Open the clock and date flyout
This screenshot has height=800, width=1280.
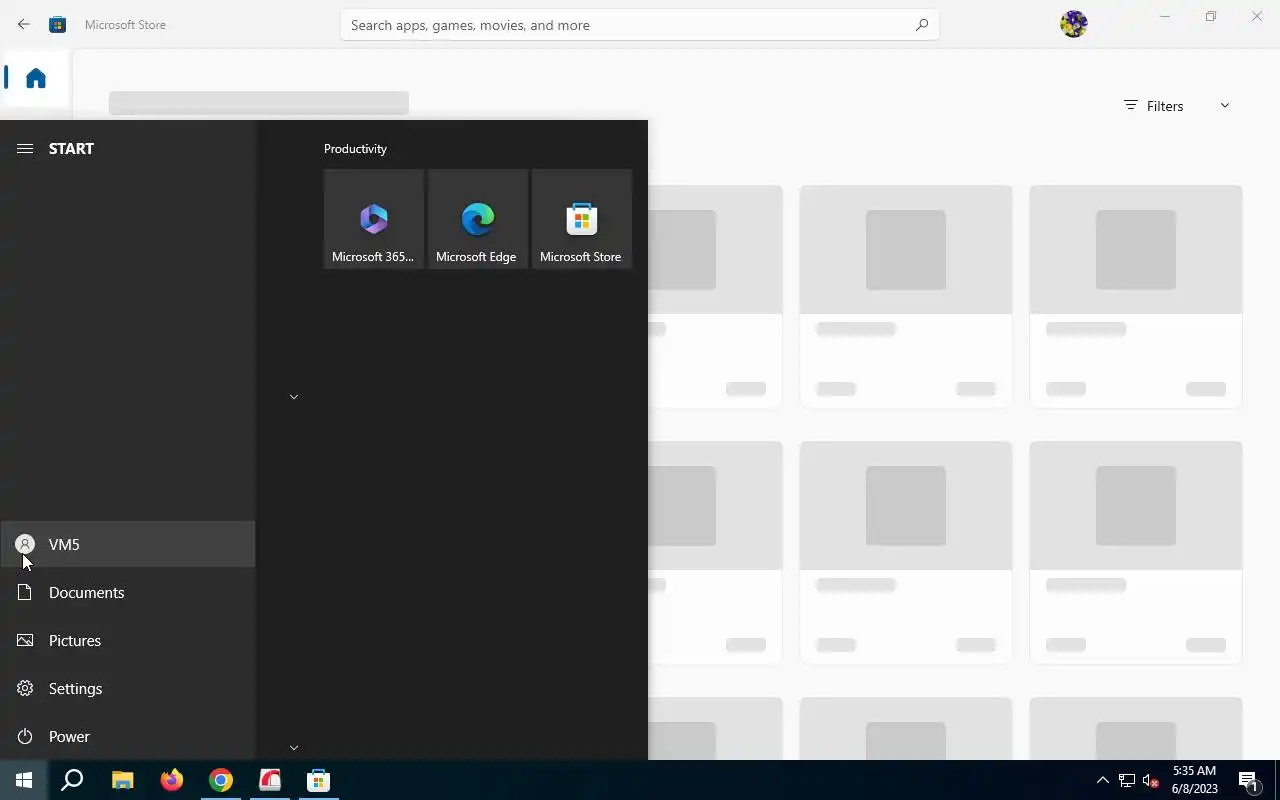click(1194, 780)
